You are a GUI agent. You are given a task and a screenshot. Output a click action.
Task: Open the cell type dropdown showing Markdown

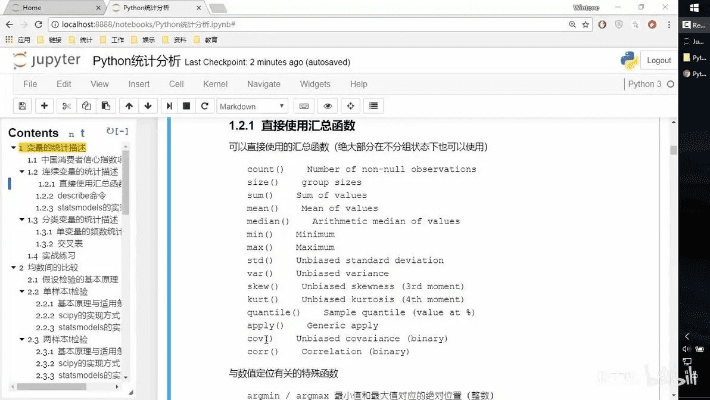tap(252, 106)
